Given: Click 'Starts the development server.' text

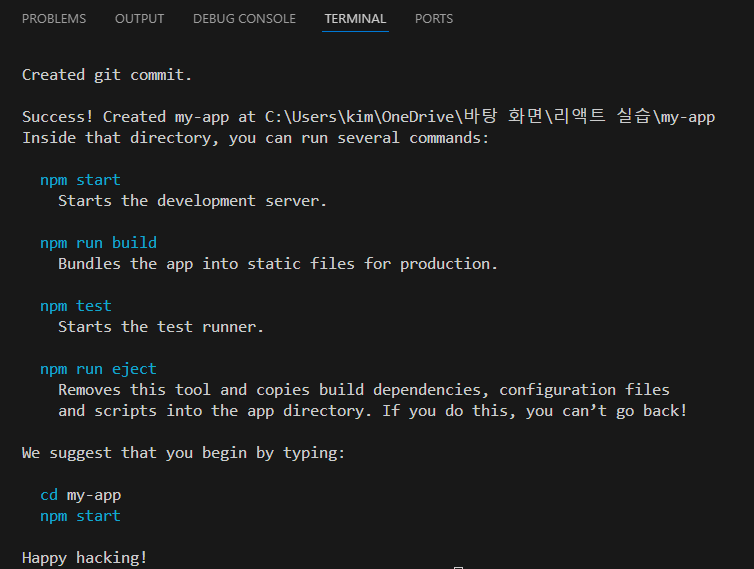Looking at the screenshot, I should pos(192,201).
